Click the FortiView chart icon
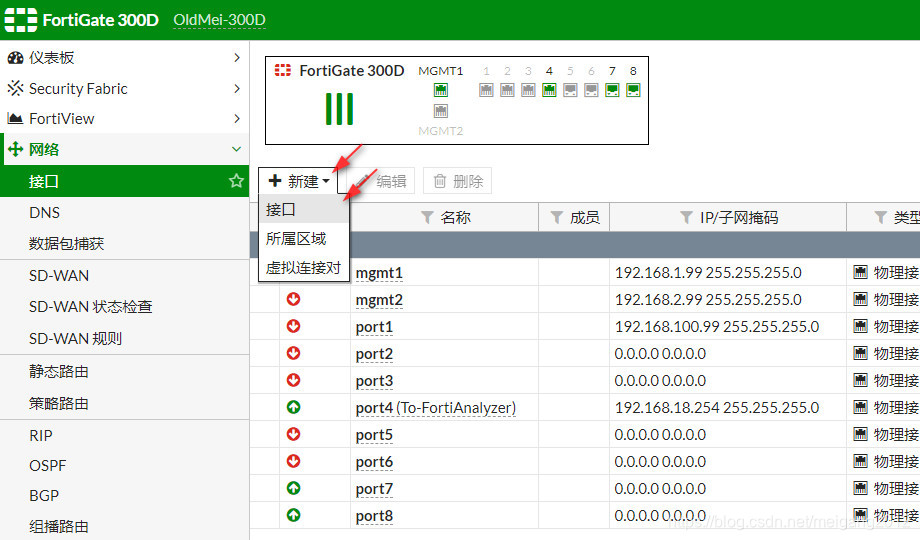The height and width of the screenshot is (540, 920). [15, 119]
